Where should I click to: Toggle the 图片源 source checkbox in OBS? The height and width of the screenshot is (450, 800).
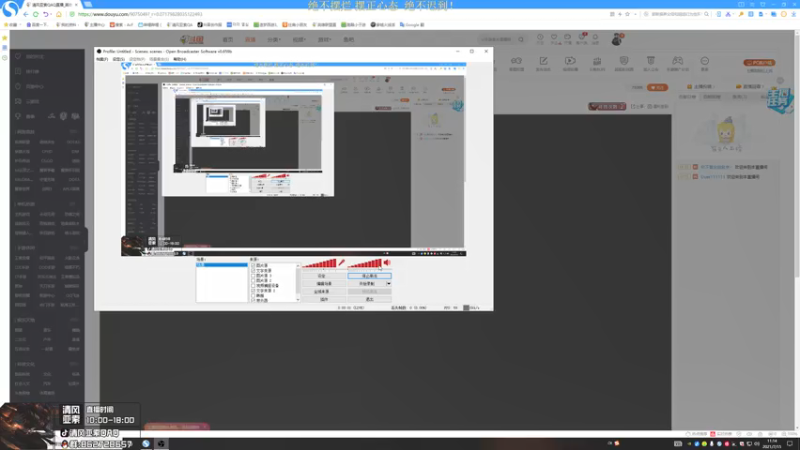pos(253,265)
